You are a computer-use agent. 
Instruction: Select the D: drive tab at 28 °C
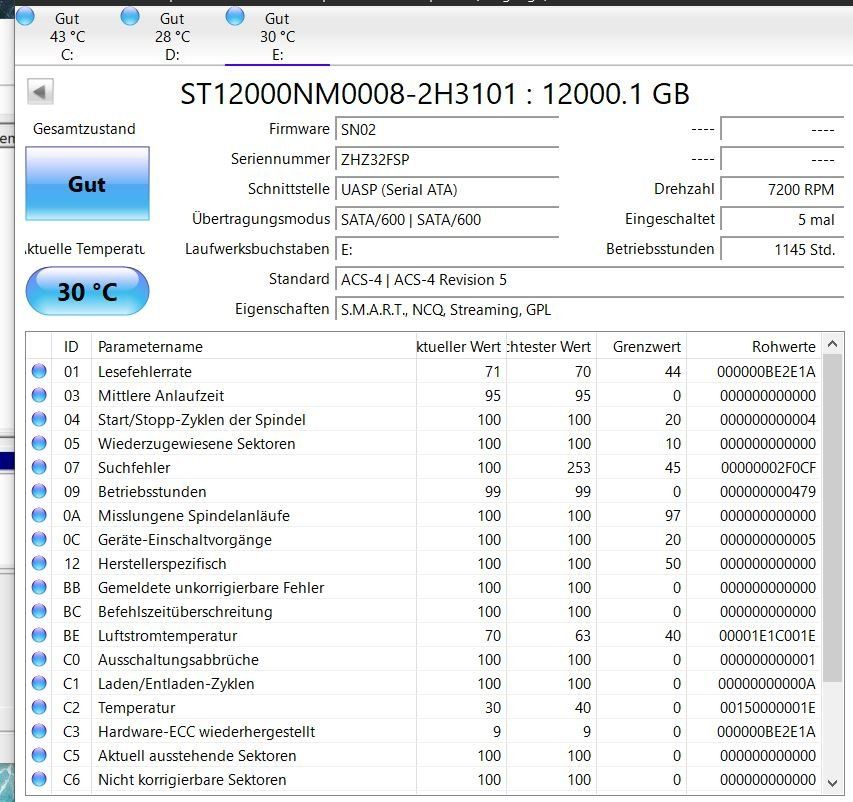pos(172,36)
